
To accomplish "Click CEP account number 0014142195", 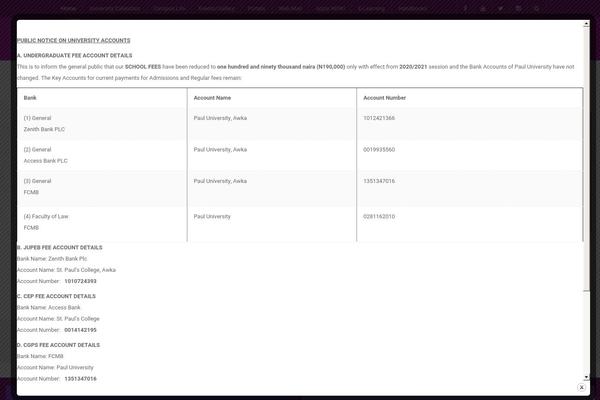I will (x=80, y=330).
